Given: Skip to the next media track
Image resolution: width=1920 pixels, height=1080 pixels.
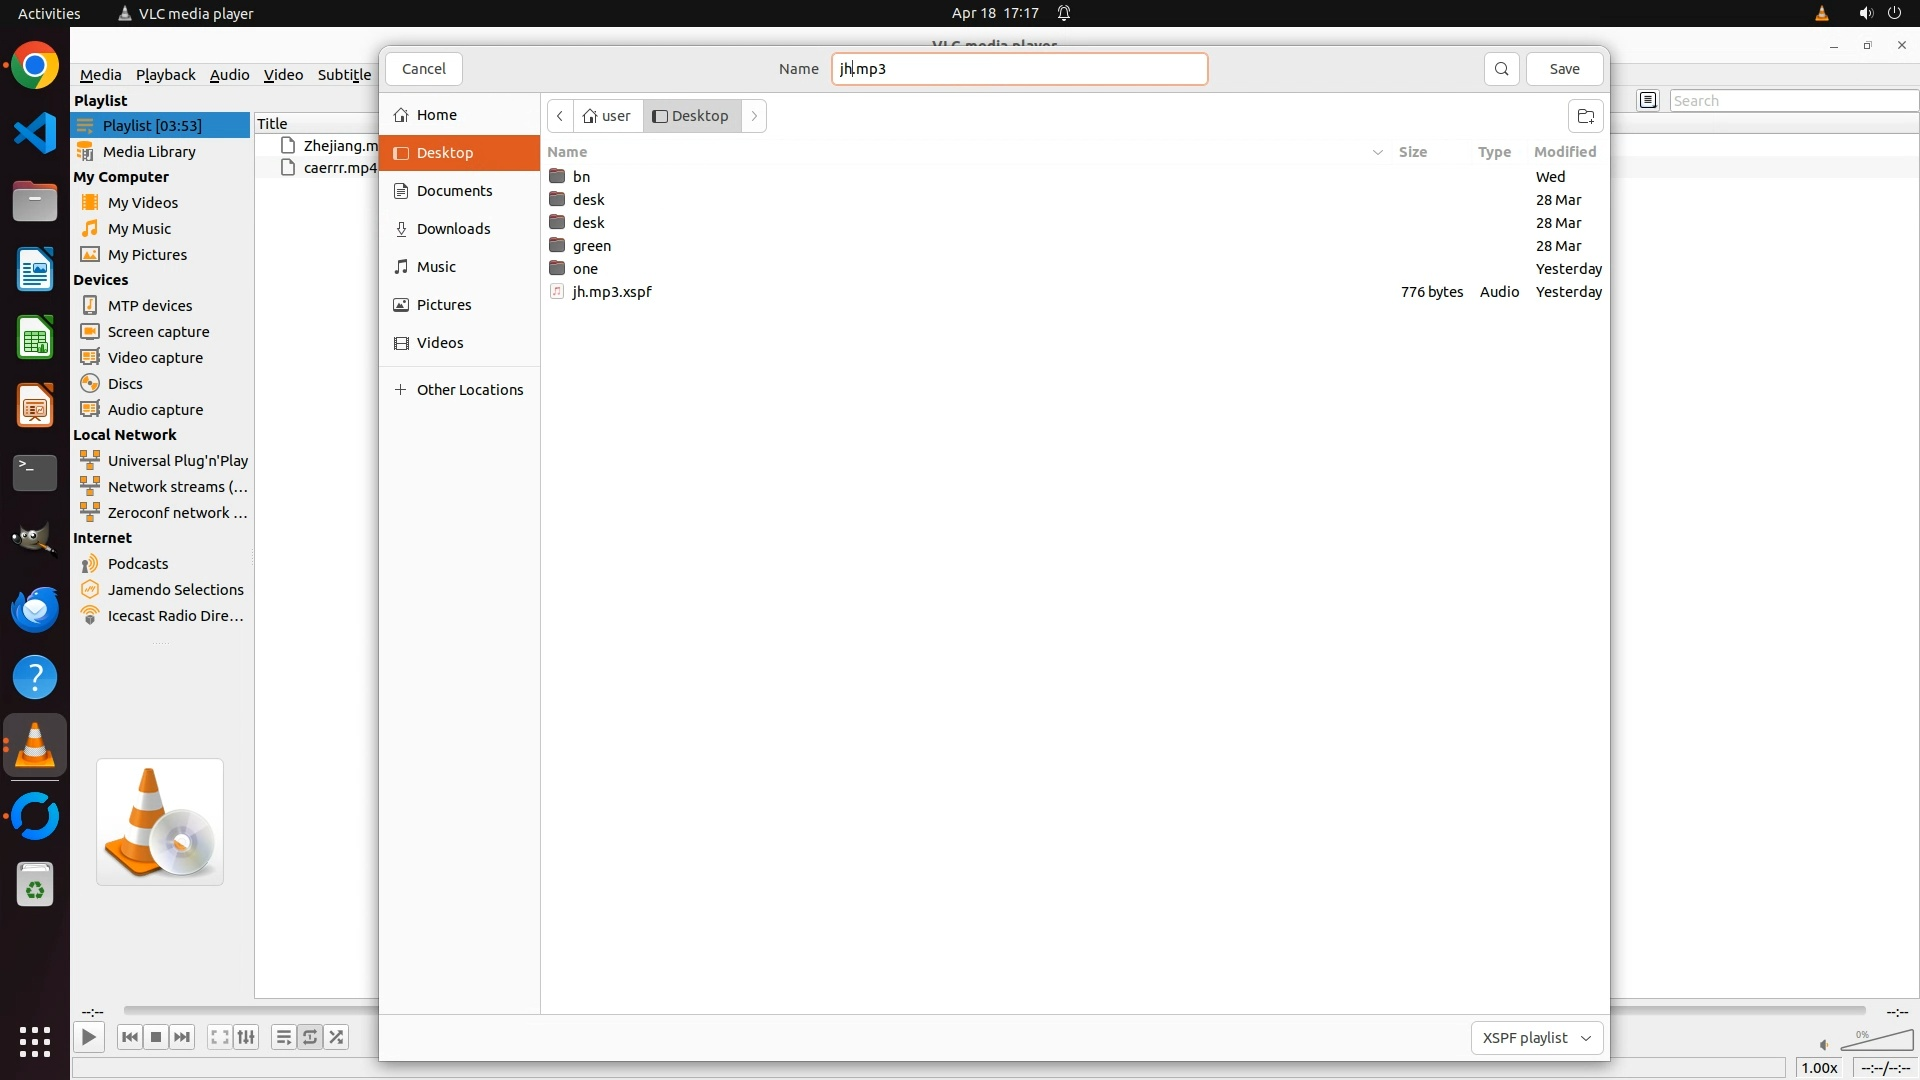Looking at the screenshot, I should [x=182, y=1037].
